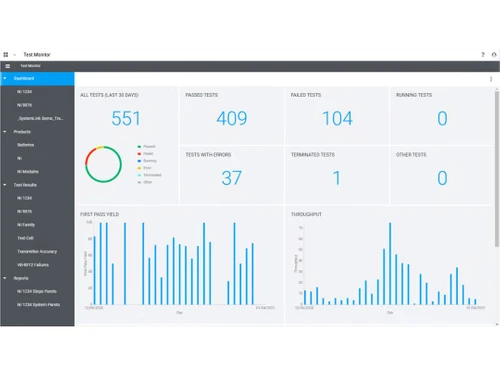Click the Throughput chart title
The height and width of the screenshot is (375, 500).
pyautogui.click(x=306, y=214)
